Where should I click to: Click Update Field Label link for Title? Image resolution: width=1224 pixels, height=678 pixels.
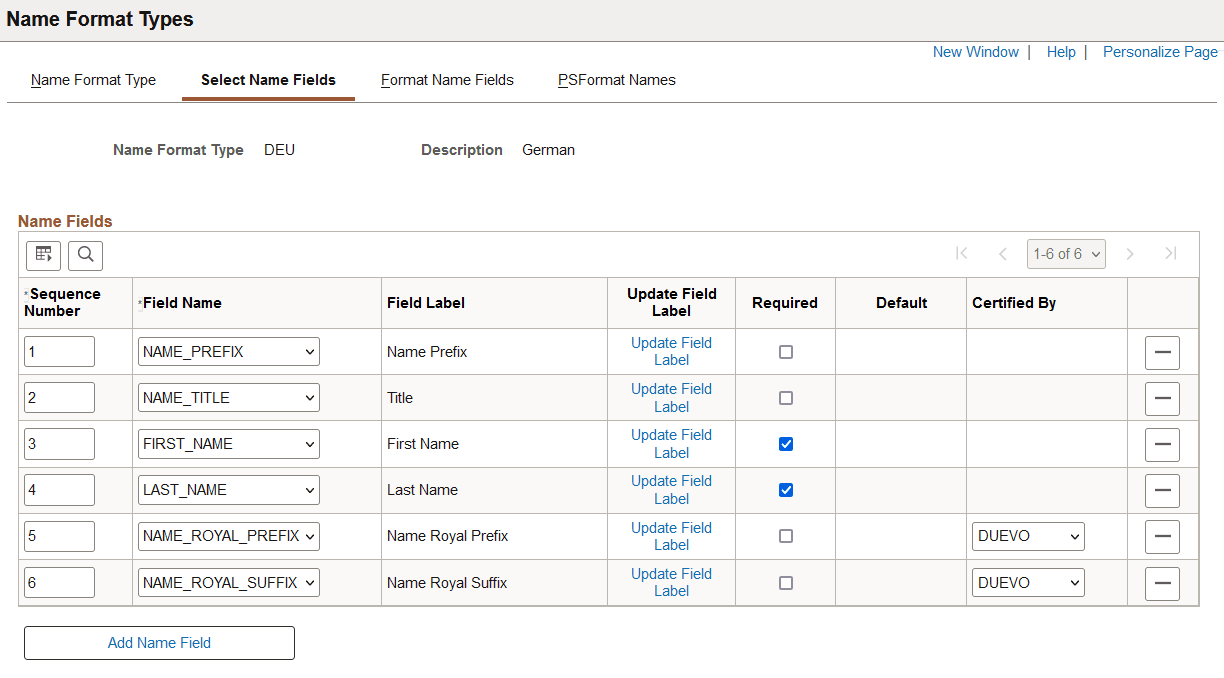click(671, 398)
